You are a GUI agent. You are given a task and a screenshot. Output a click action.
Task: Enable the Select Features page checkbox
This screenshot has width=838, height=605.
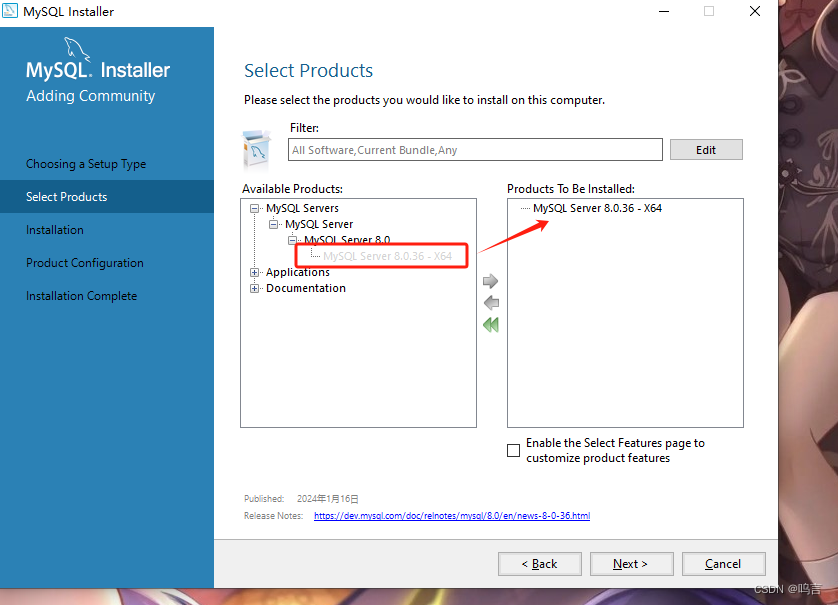513,451
